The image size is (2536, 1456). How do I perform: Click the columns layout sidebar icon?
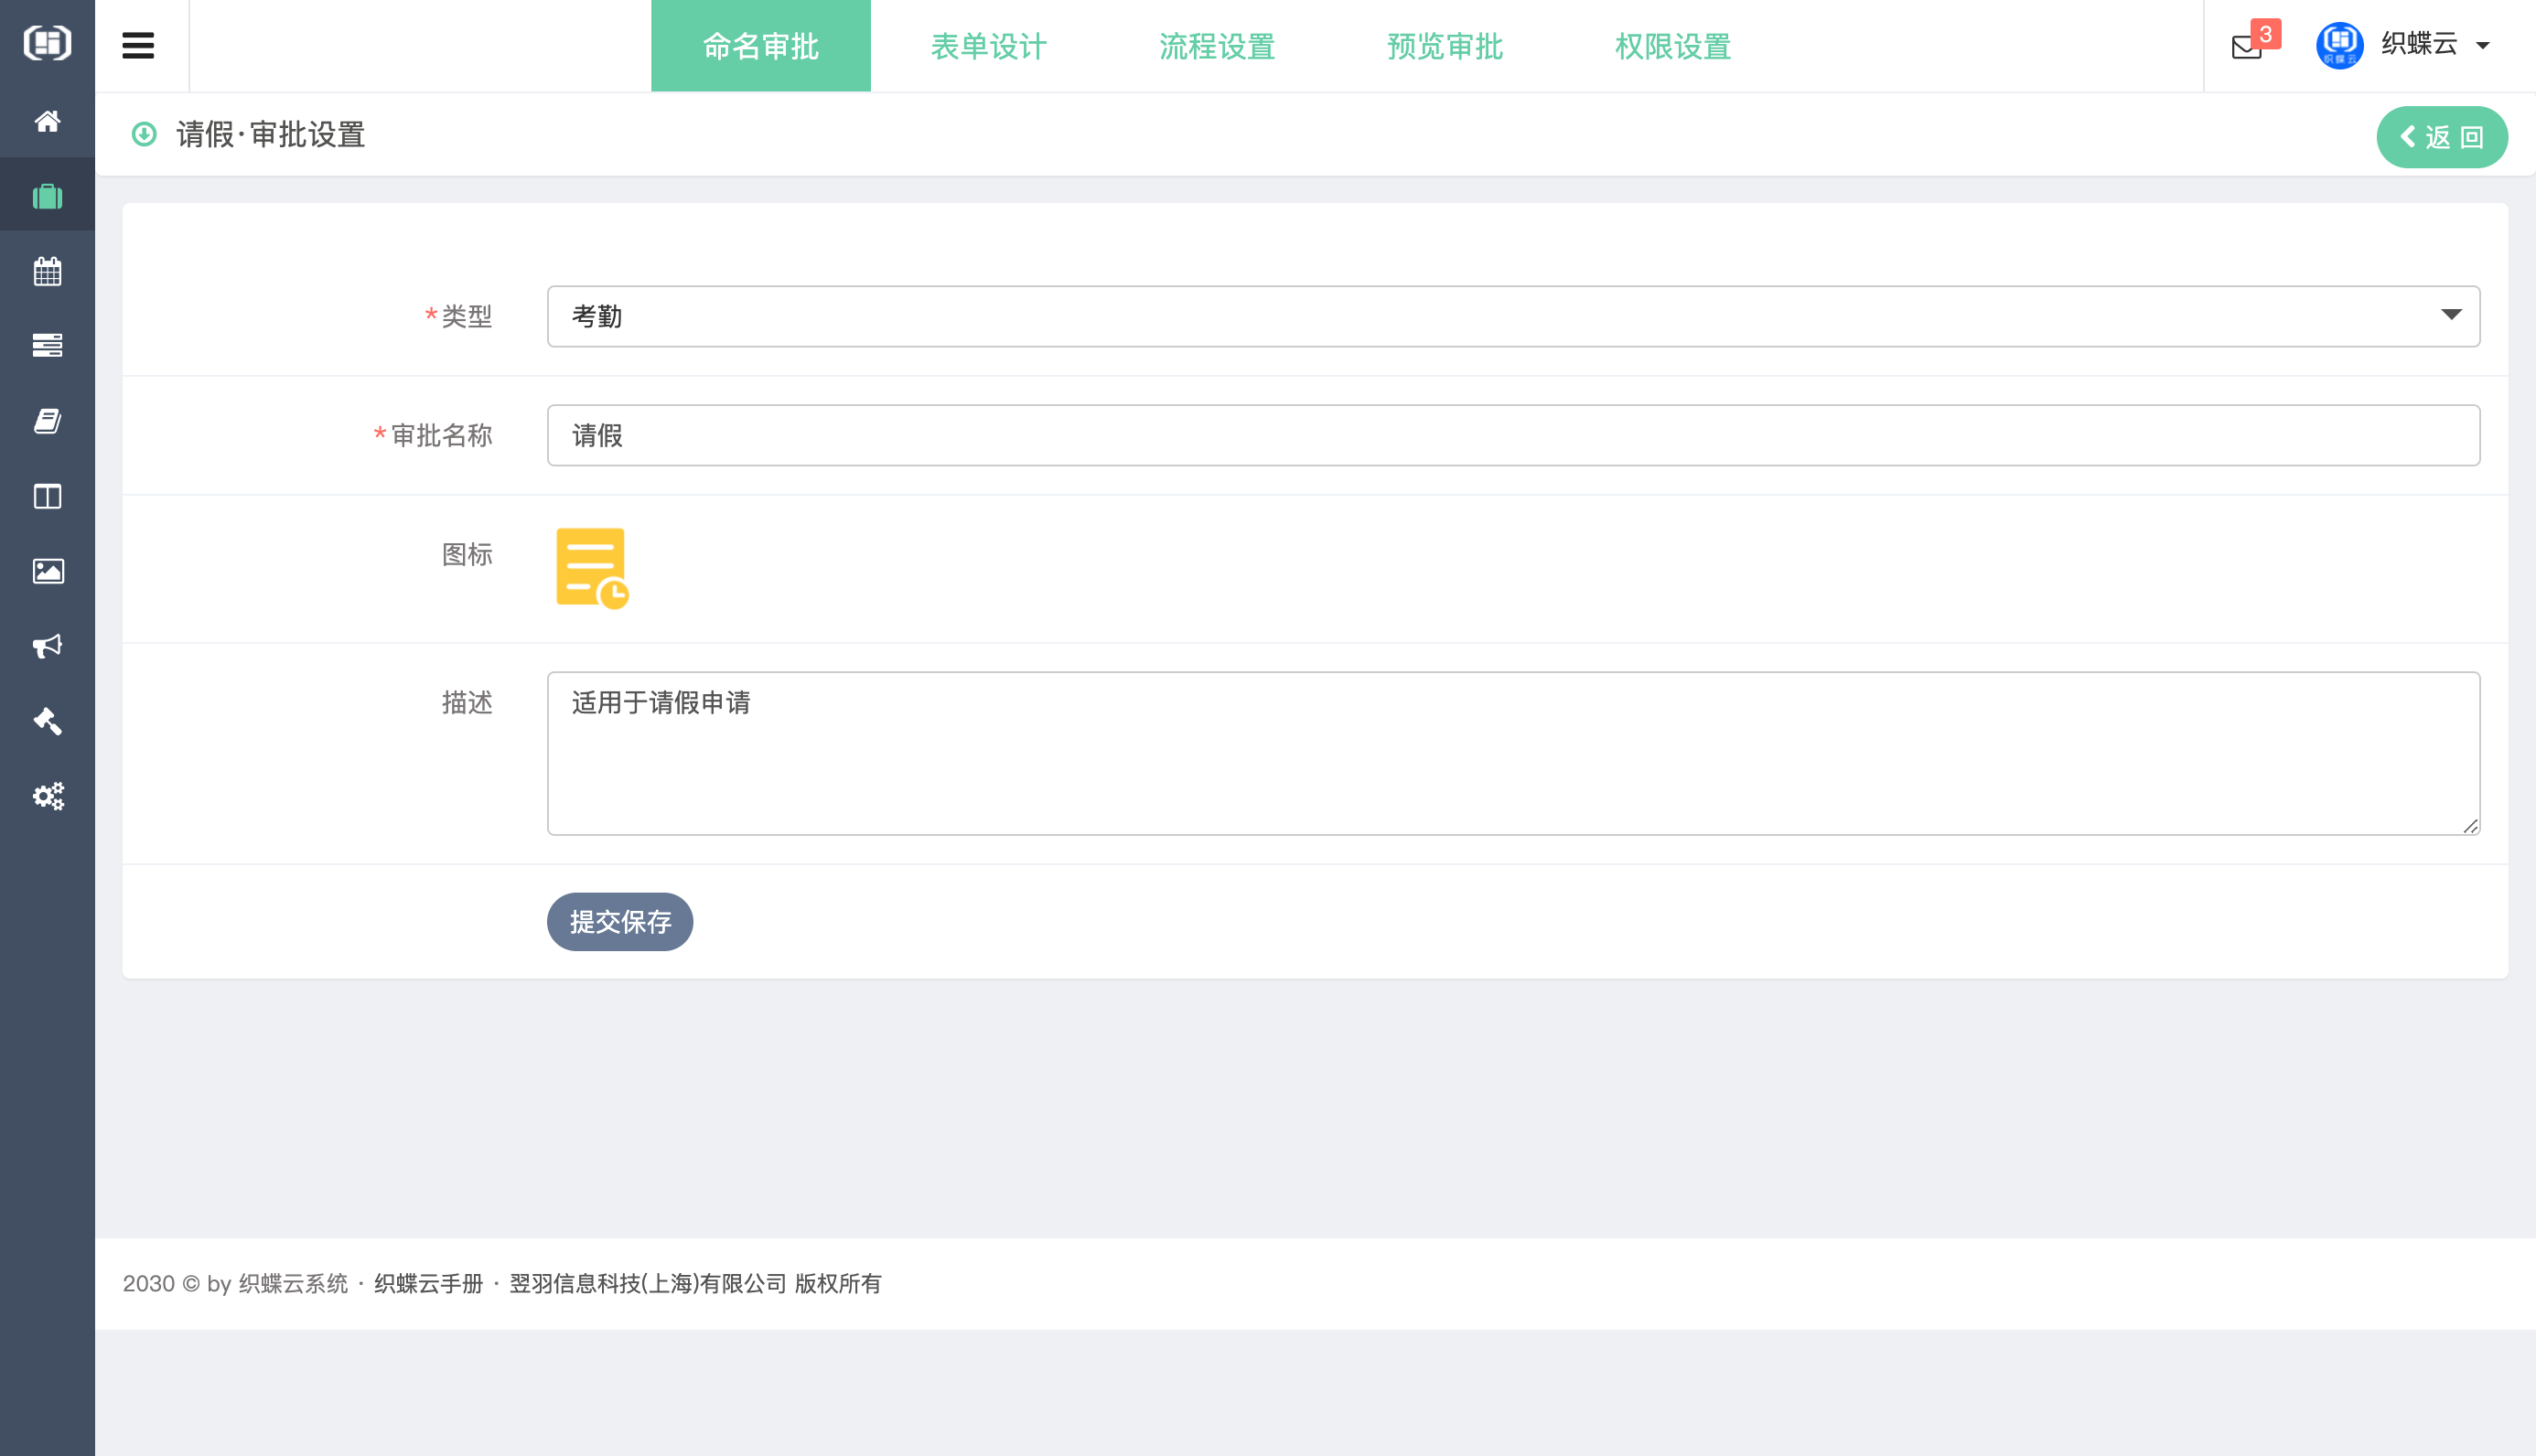coord(47,496)
